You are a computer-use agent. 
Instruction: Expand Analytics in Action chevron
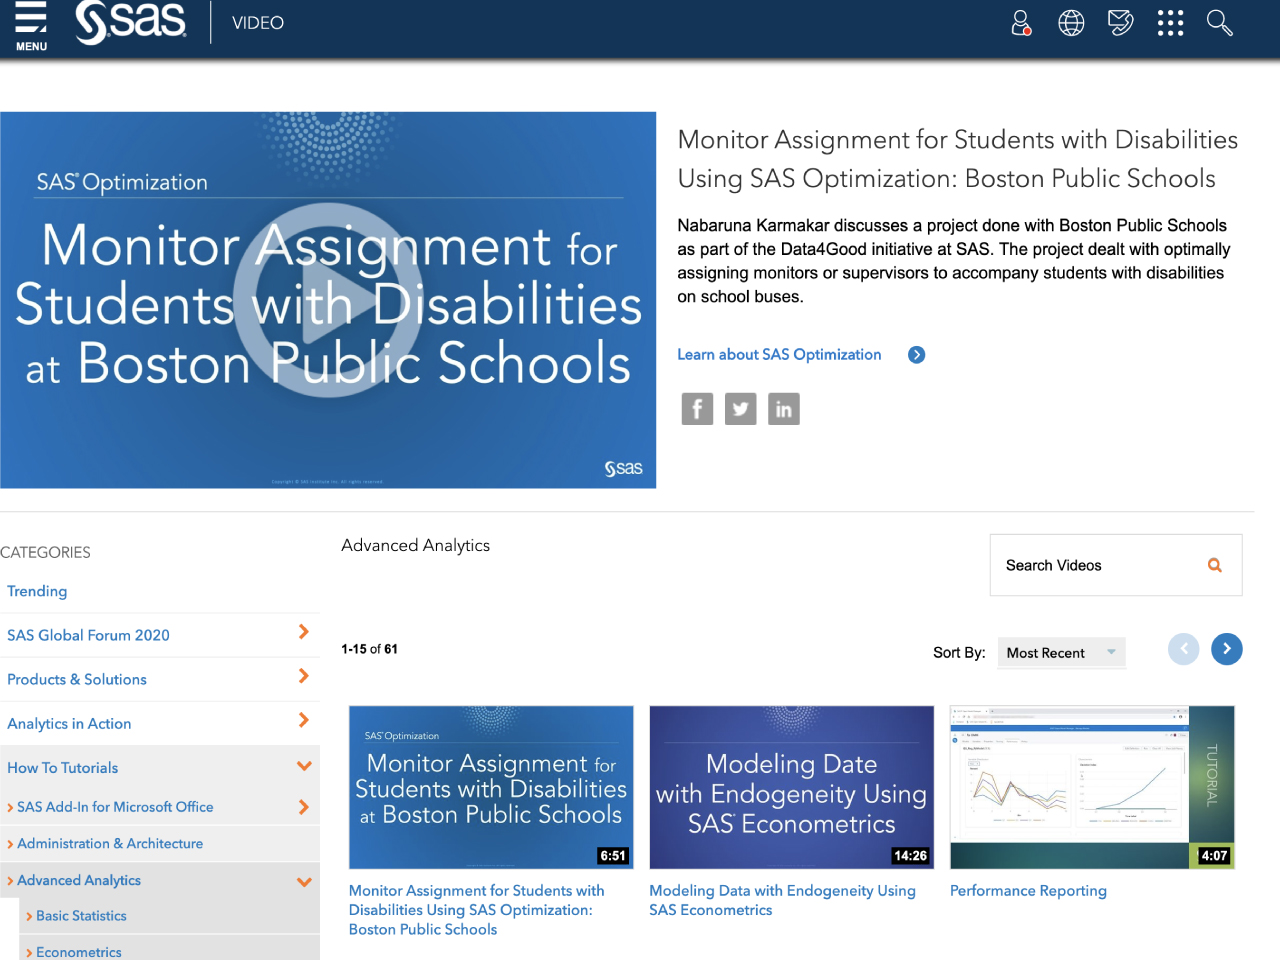click(x=304, y=720)
